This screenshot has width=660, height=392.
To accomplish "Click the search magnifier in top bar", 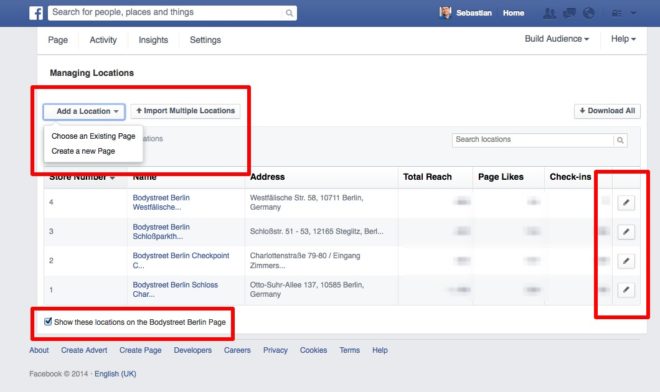I will coord(289,13).
